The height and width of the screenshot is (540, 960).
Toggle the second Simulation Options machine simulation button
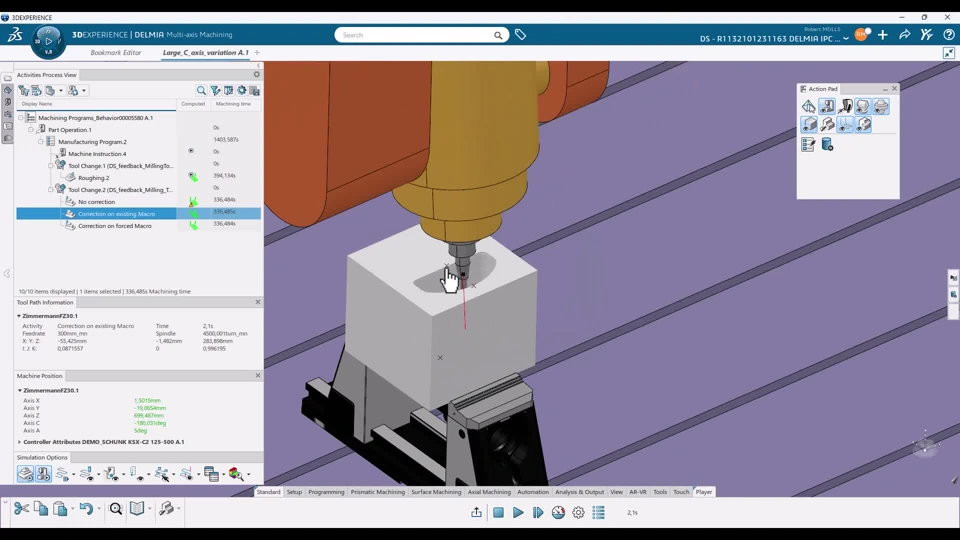[43, 474]
